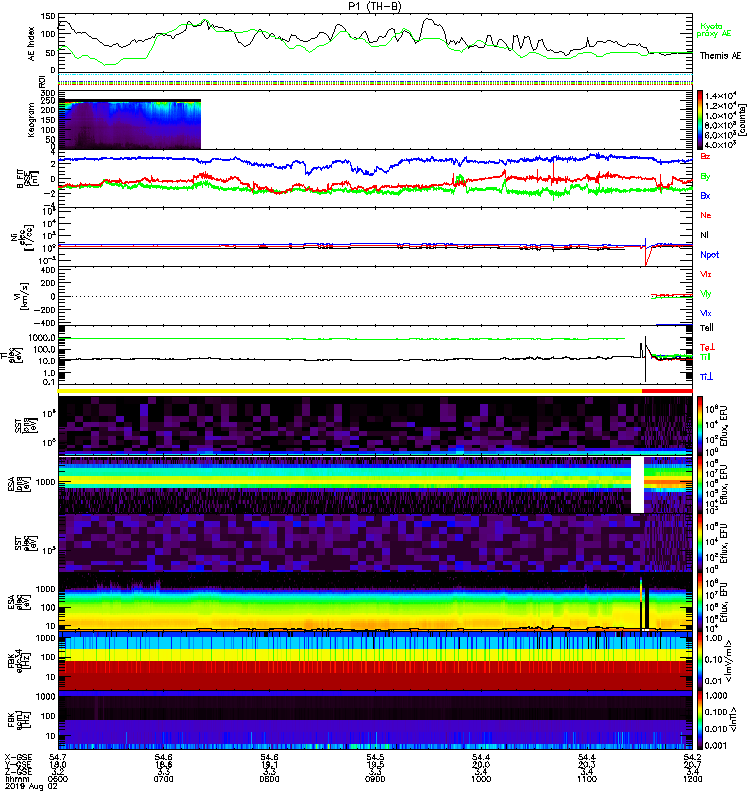The height and width of the screenshot is (800, 750).
Task: Click the "0700" time axis label
Action: (163, 779)
